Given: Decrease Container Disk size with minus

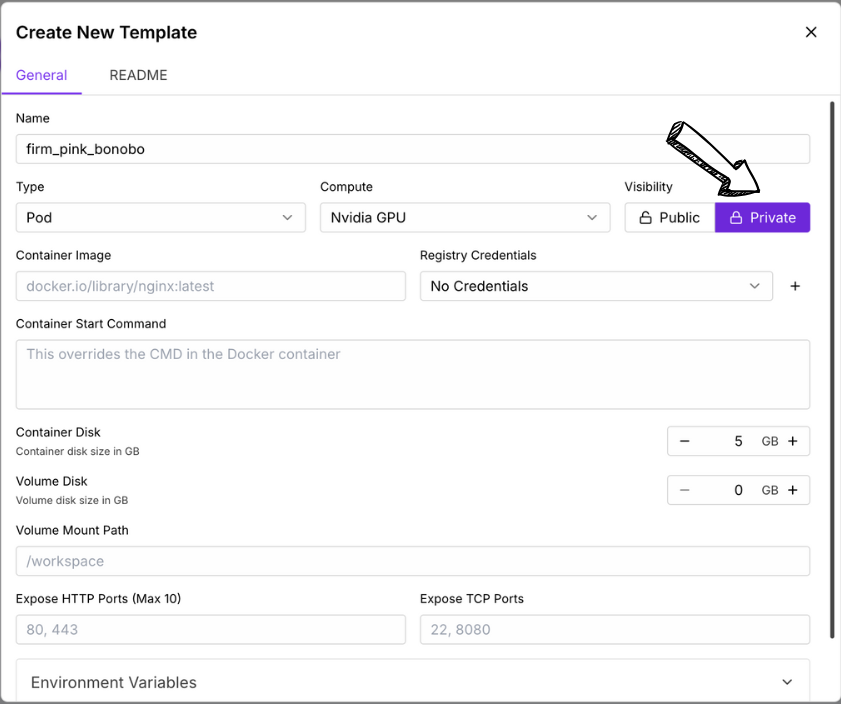Looking at the screenshot, I should pyautogui.click(x=684, y=441).
